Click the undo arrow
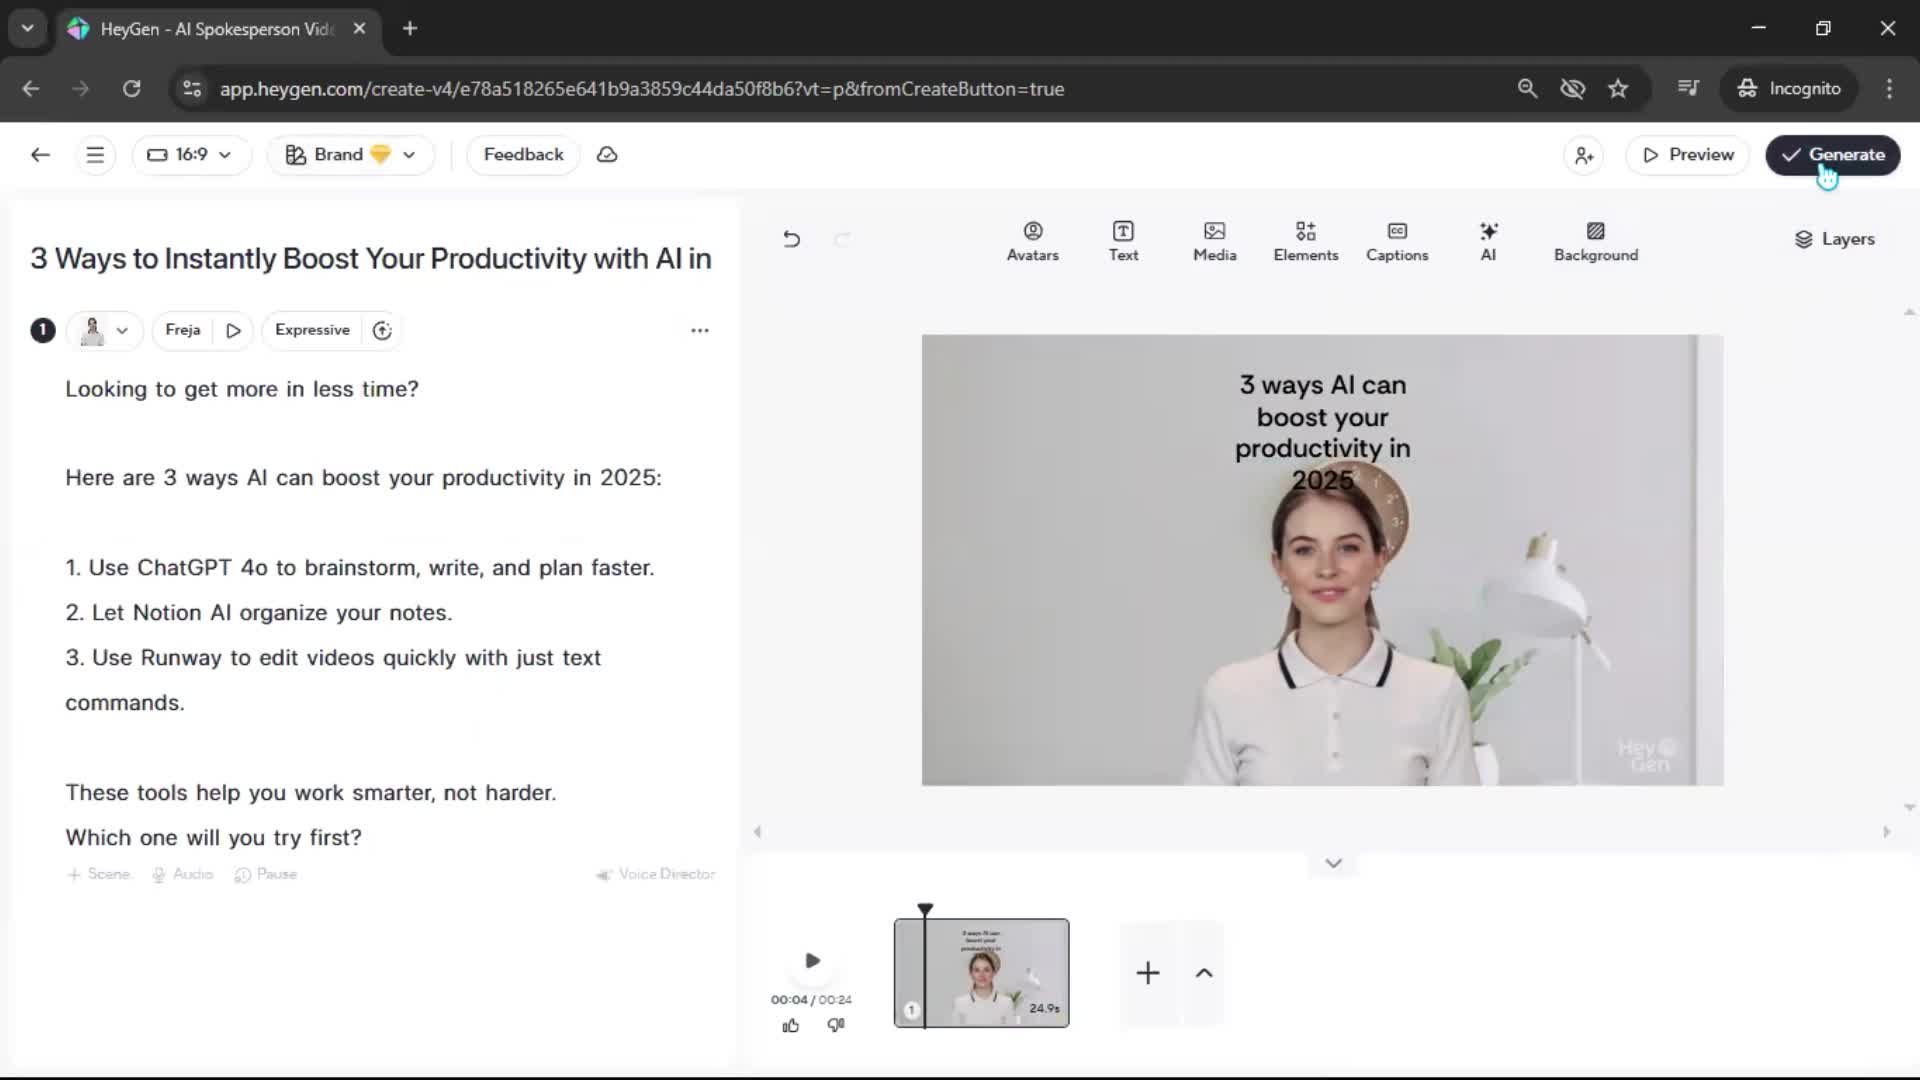This screenshot has width=1920, height=1080. click(x=791, y=239)
